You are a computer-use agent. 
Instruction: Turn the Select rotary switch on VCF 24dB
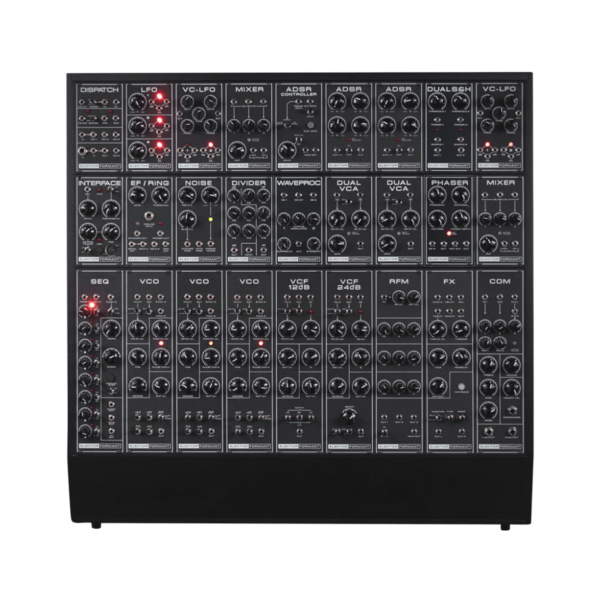(x=349, y=416)
